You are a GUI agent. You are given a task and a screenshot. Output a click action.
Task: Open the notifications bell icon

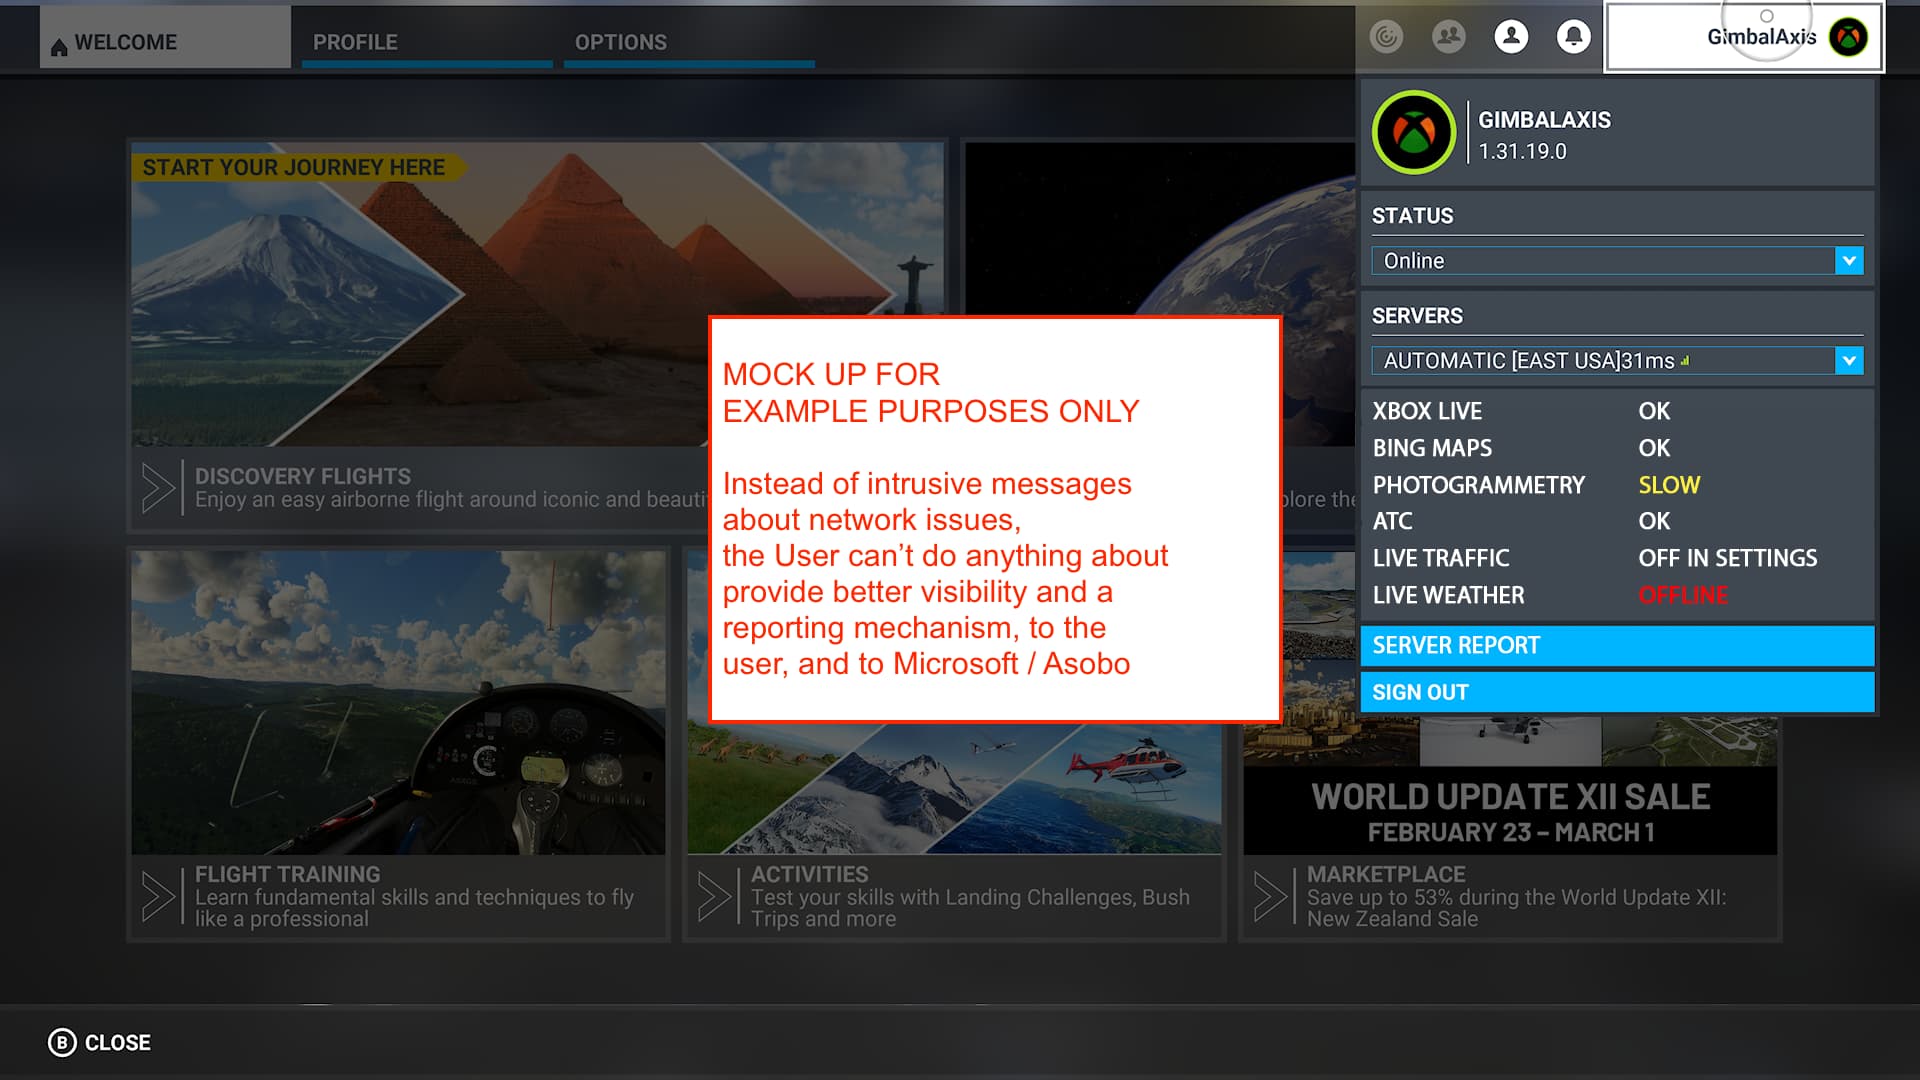[1573, 37]
